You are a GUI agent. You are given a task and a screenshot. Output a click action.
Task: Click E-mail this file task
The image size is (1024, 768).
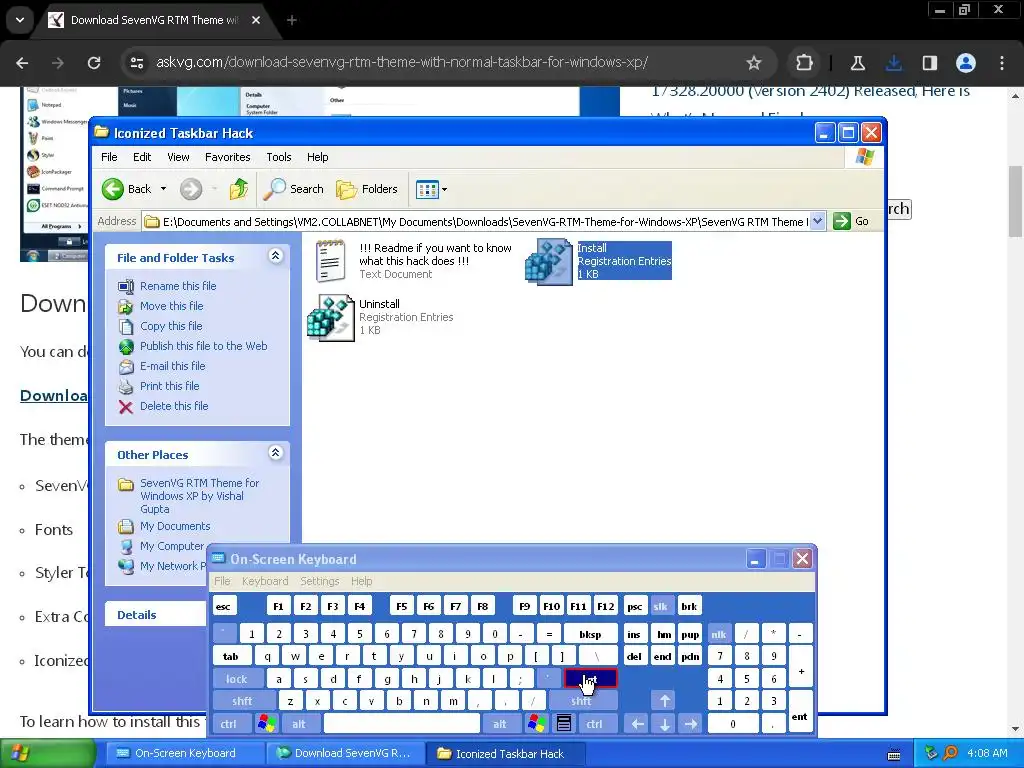tap(172, 366)
